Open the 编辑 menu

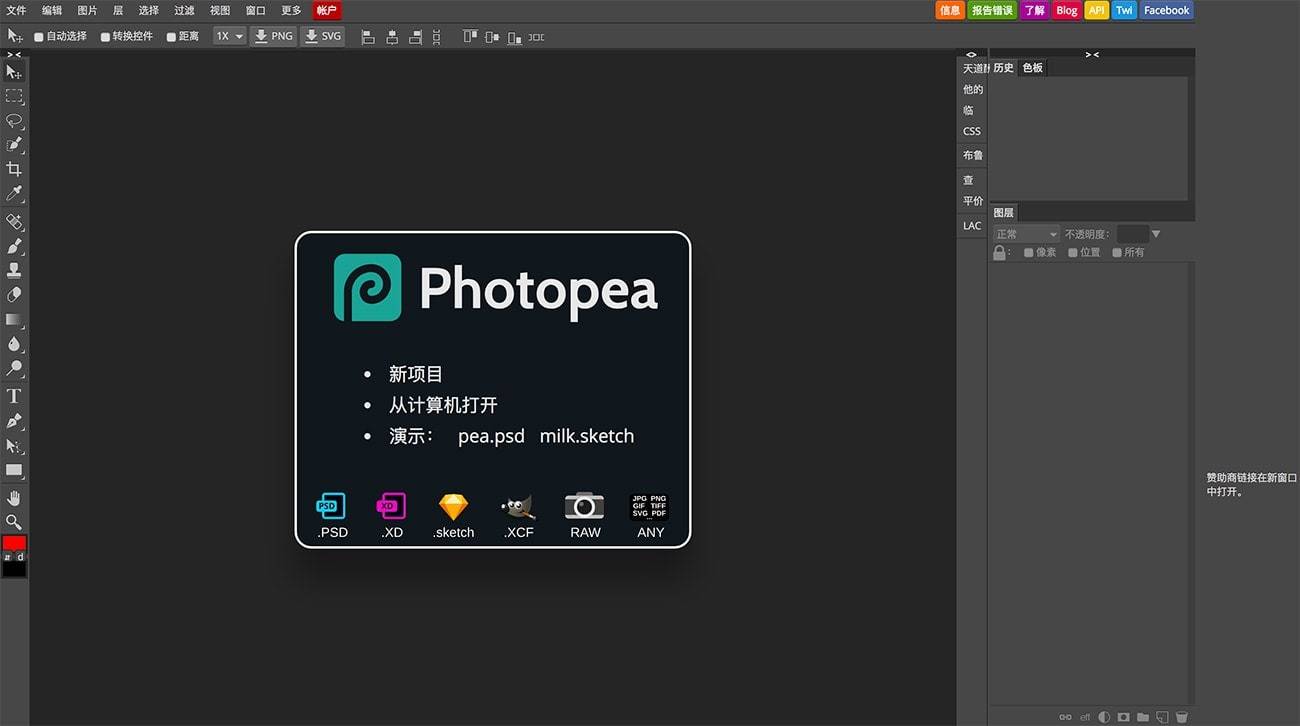52,10
